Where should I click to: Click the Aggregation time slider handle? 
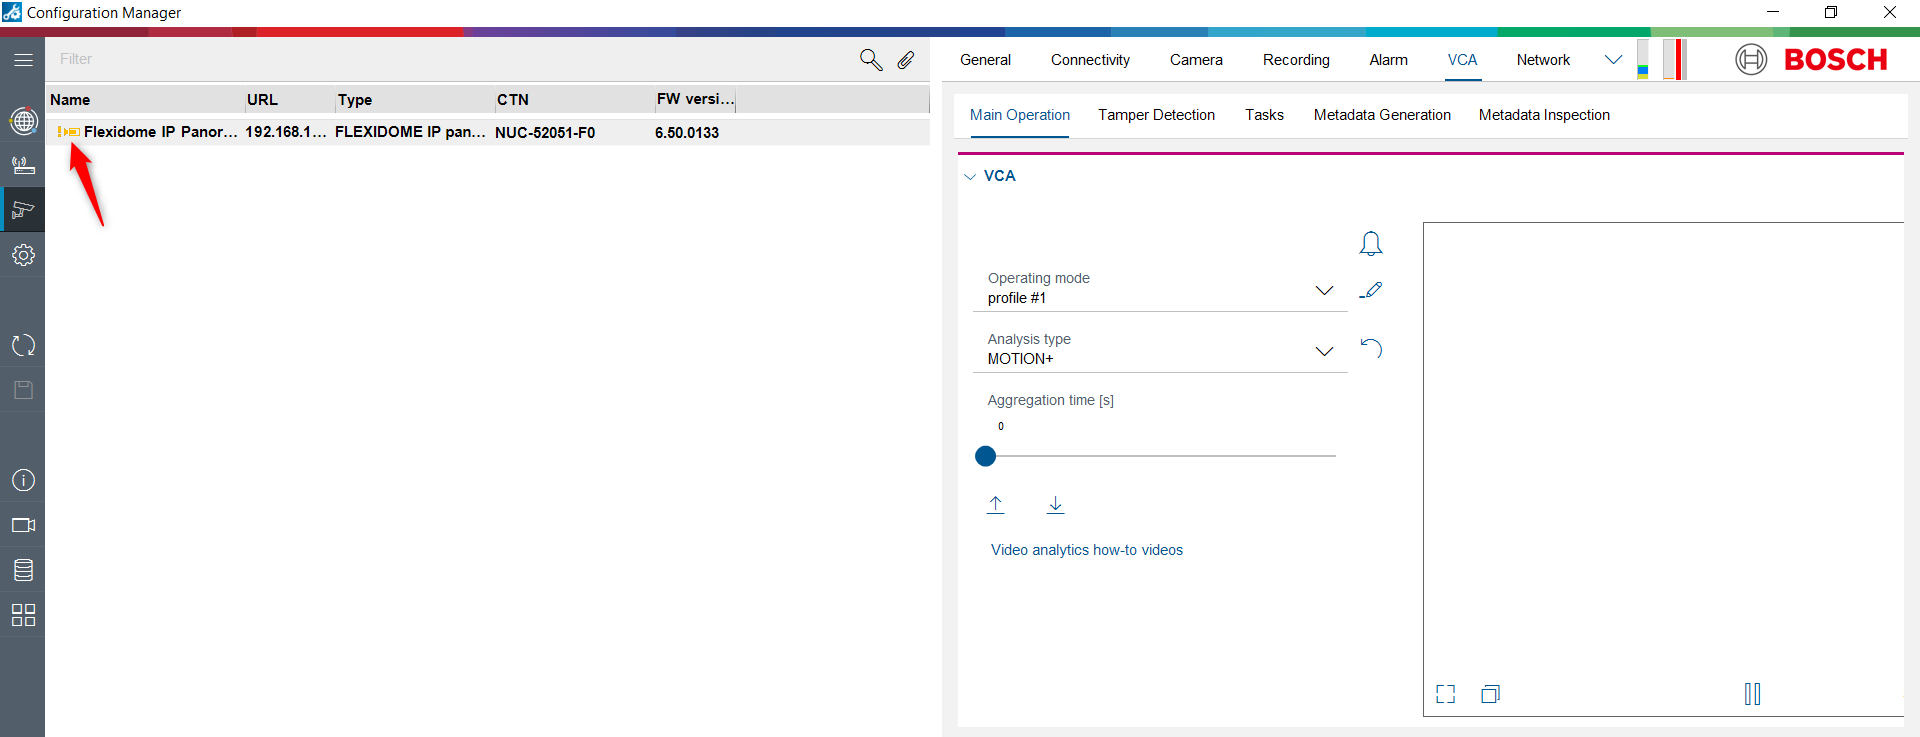[986, 456]
